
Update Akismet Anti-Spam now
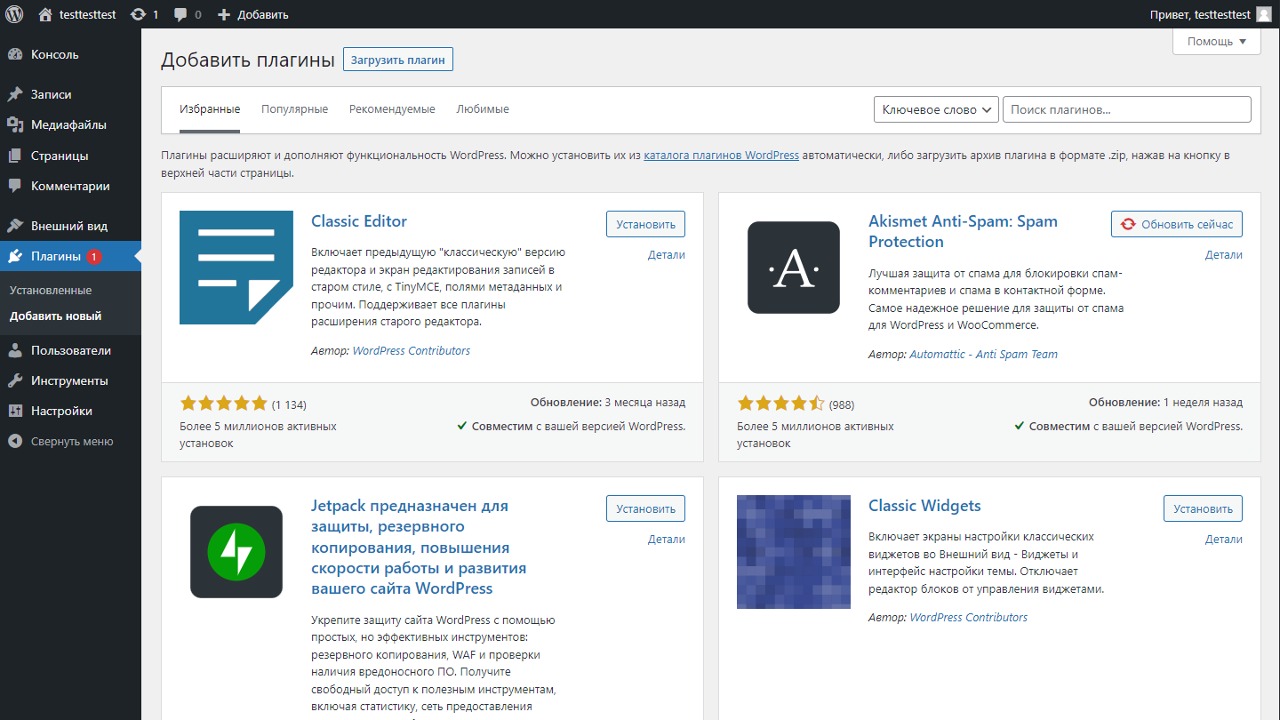point(1176,224)
